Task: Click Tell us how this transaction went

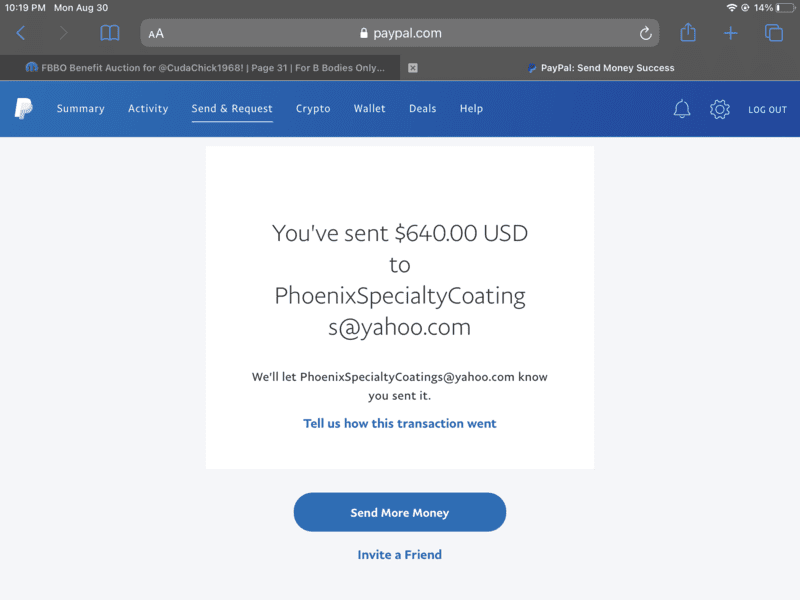Action: [x=400, y=424]
